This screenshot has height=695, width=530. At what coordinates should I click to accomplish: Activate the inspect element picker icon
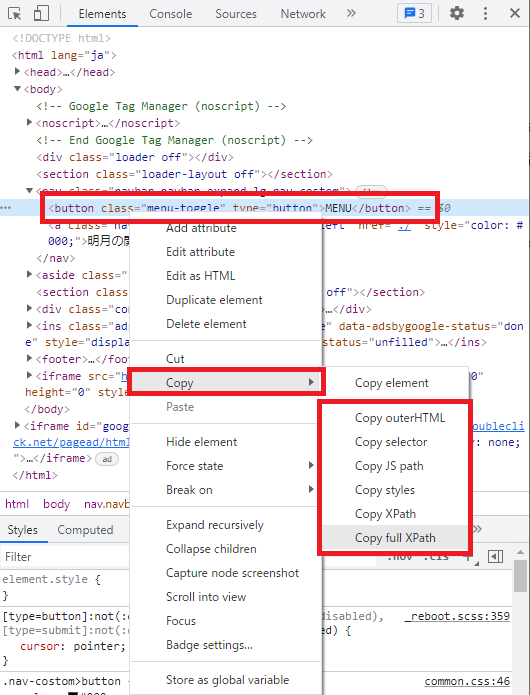click(x=15, y=13)
